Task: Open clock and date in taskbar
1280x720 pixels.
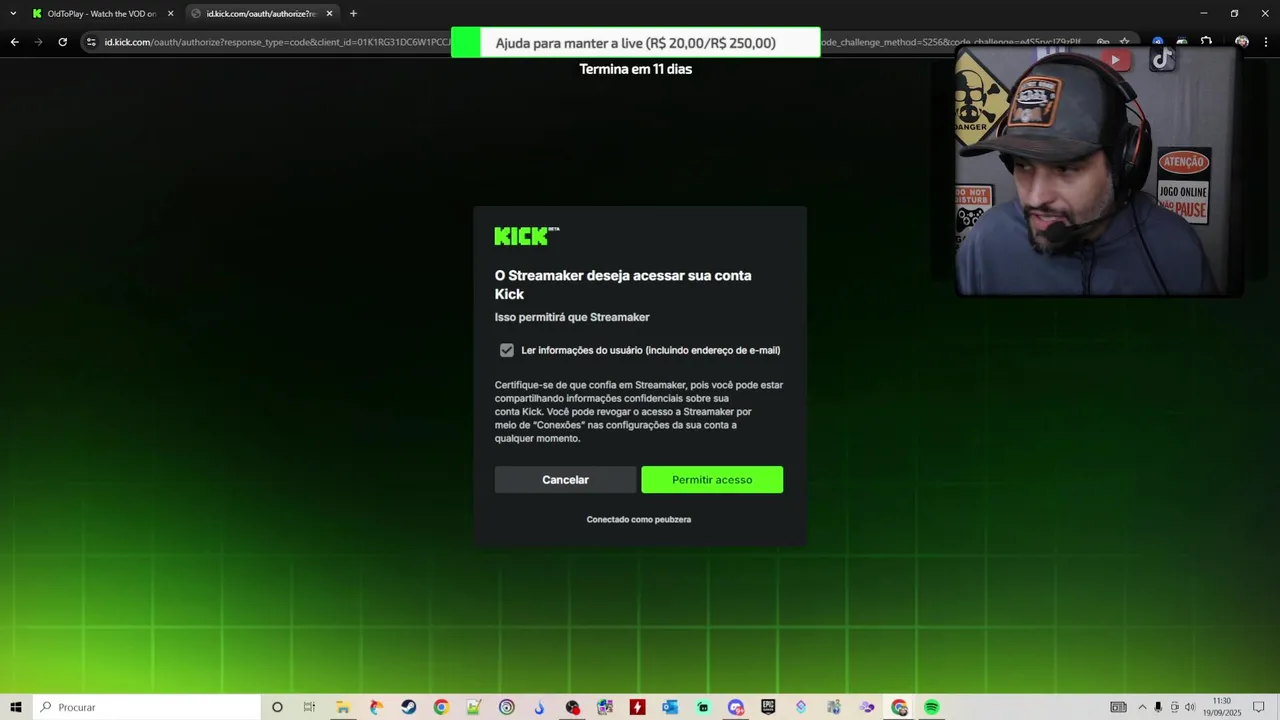Action: (x=1221, y=707)
